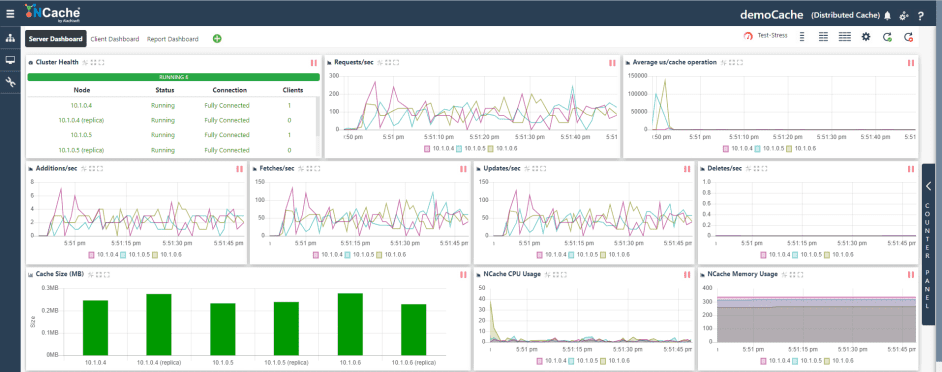Select node 10.1.0.5 in Cluster Health
942x372 pixels.
[x=82, y=135]
